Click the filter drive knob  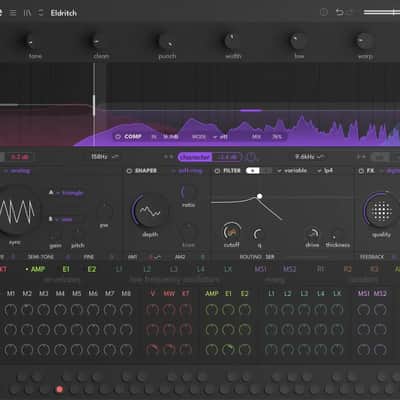click(x=312, y=233)
